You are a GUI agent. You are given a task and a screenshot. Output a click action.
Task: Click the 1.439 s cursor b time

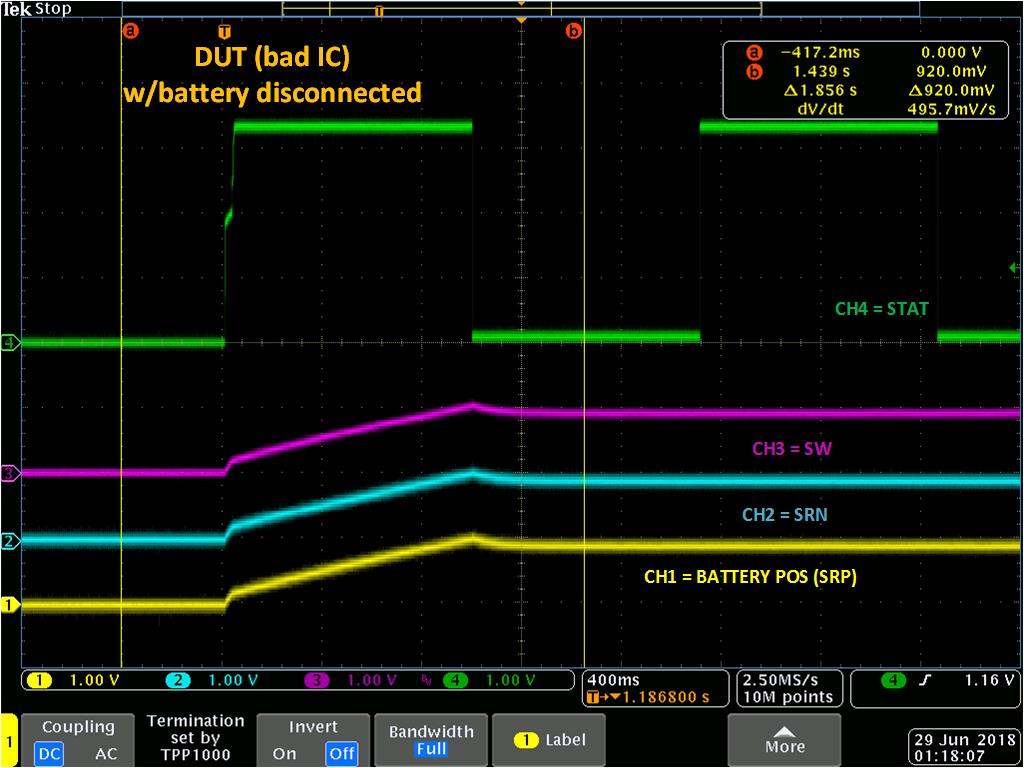point(821,71)
